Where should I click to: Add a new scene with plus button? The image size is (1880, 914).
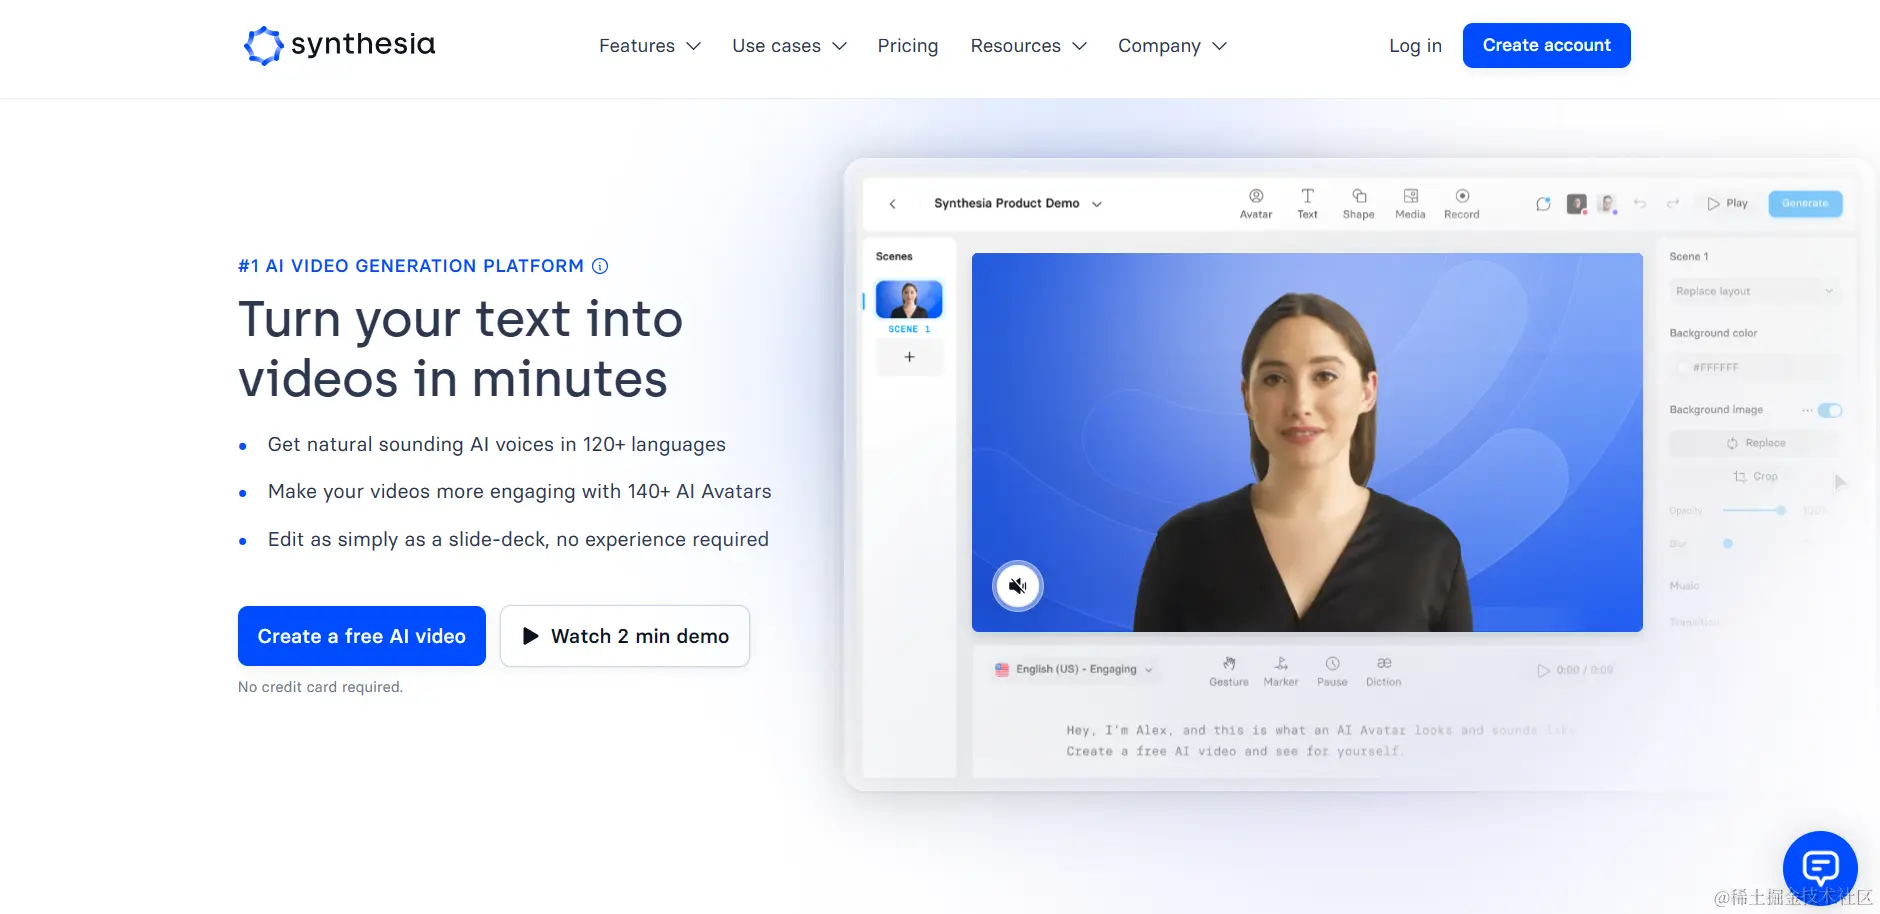[909, 357]
